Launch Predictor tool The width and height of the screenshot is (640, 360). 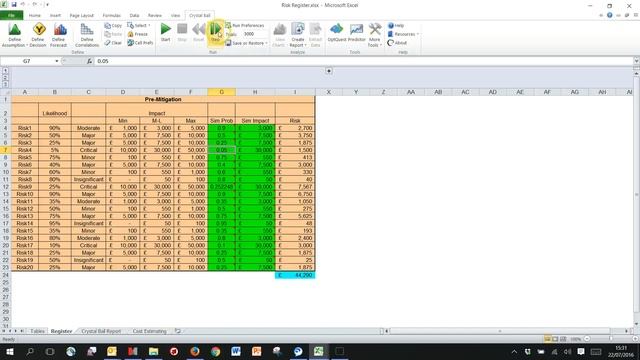click(x=356, y=33)
